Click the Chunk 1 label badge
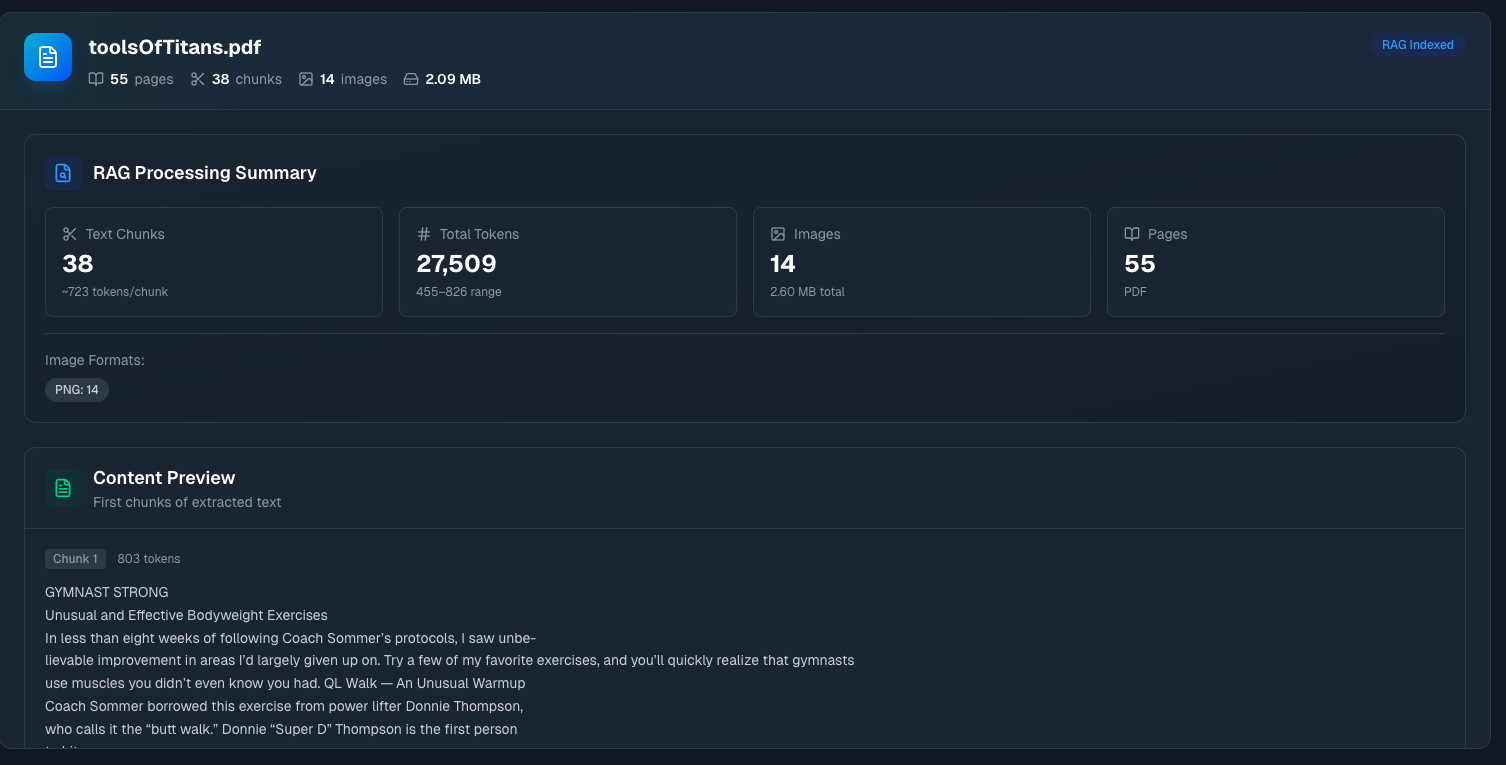This screenshot has width=1506, height=765. [x=75, y=559]
